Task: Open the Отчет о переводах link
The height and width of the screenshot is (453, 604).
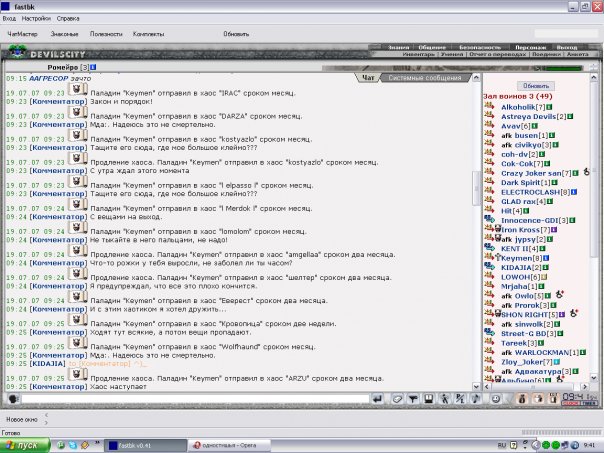Action: [x=497, y=54]
